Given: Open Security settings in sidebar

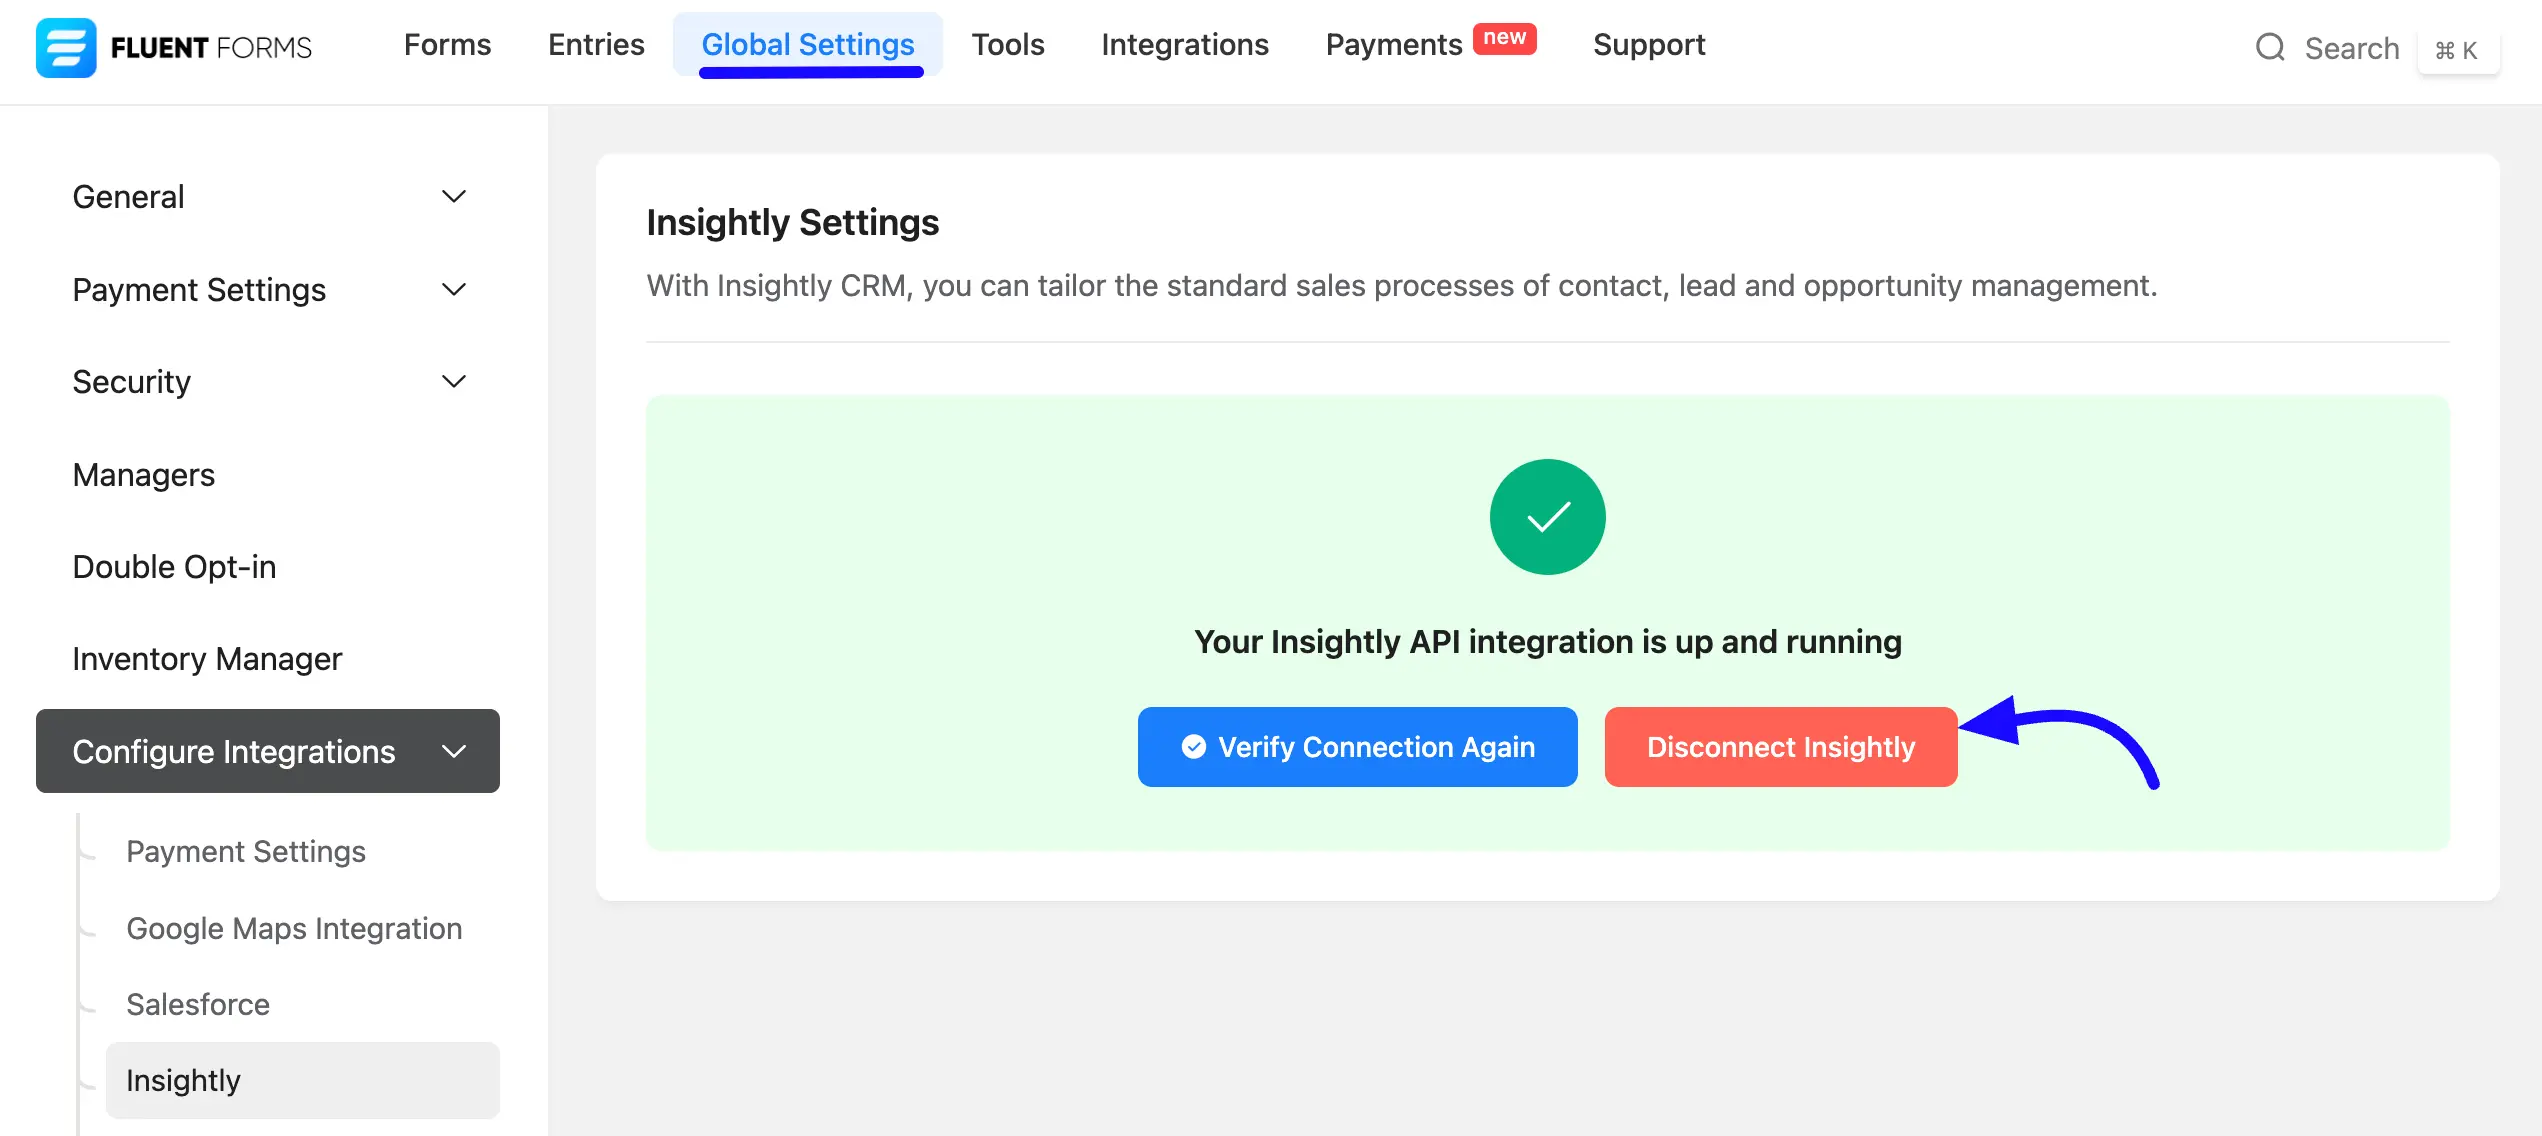Looking at the screenshot, I should click(131, 381).
